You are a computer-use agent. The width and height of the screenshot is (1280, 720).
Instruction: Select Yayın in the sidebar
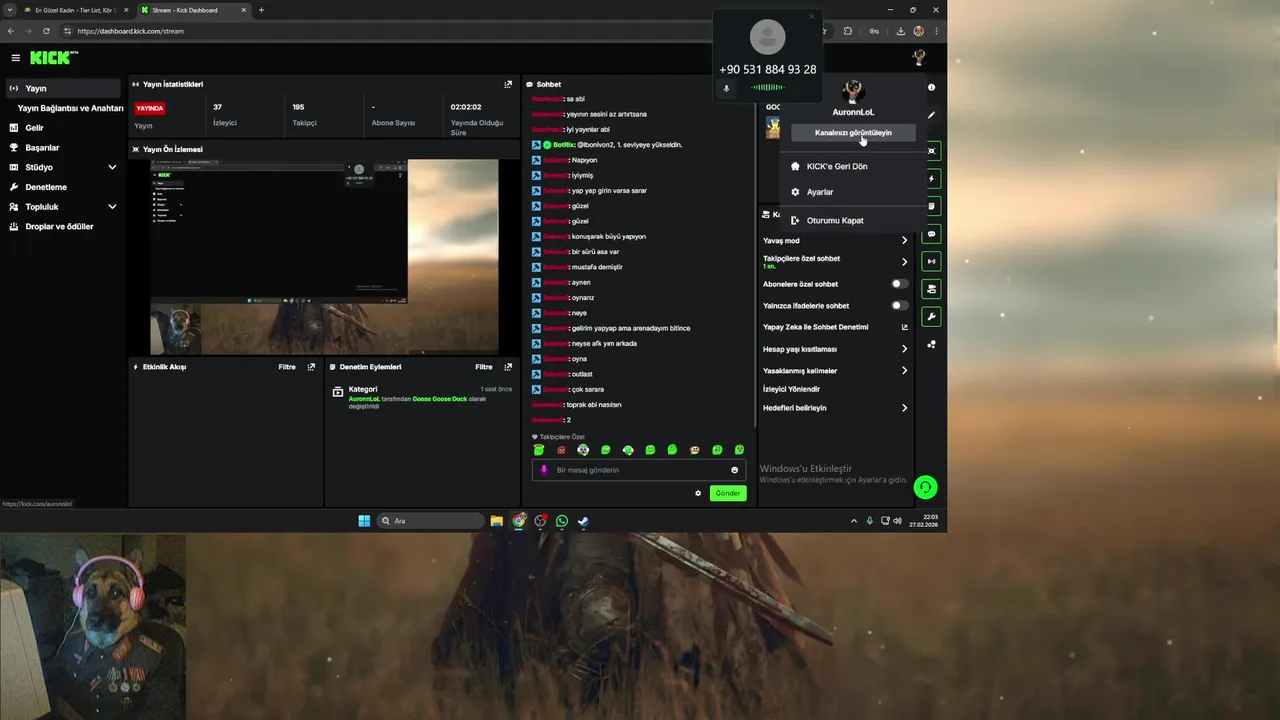point(64,88)
